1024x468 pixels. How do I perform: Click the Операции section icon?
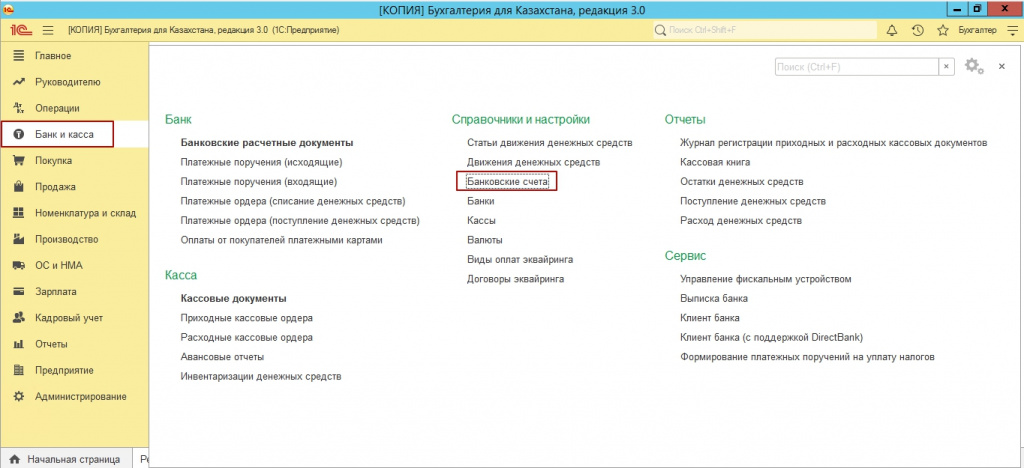19,108
